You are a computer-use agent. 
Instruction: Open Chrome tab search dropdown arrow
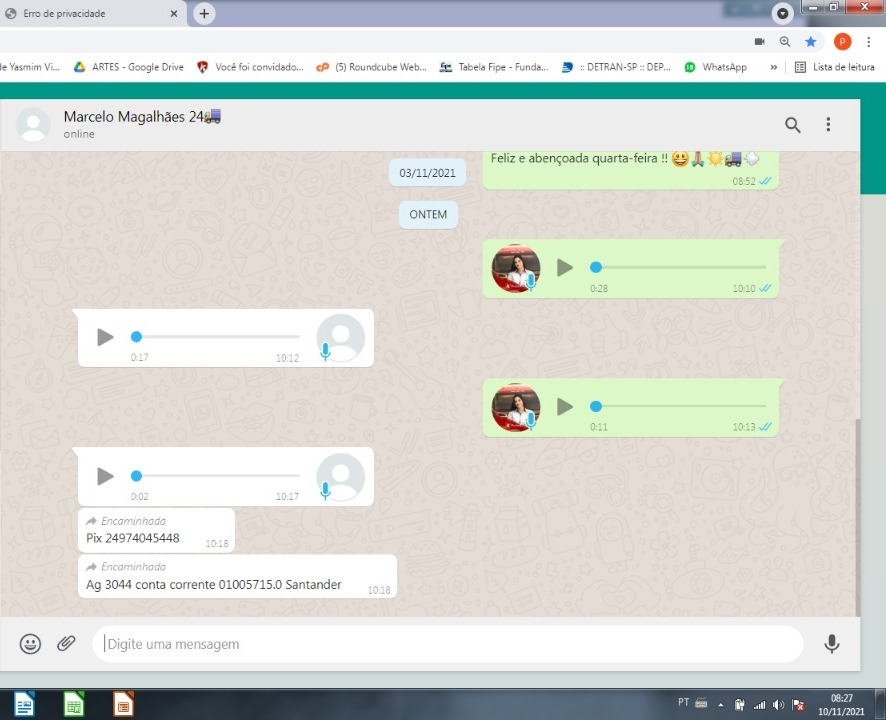pyautogui.click(x=782, y=13)
